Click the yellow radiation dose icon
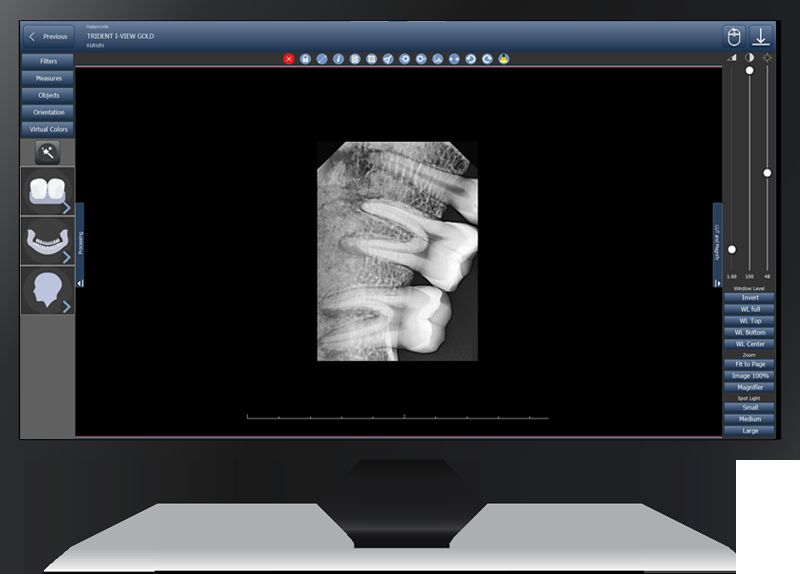 (x=504, y=59)
